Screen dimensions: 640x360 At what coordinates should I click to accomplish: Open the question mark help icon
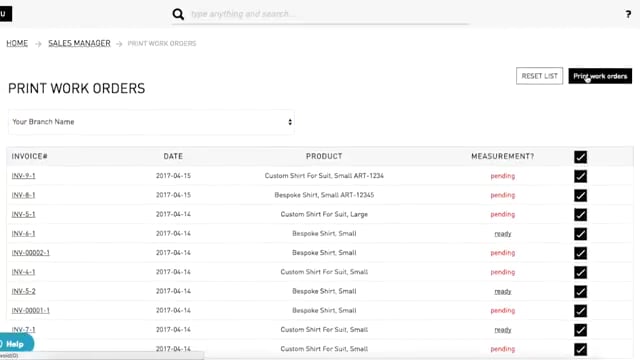[x=628, y=14]
